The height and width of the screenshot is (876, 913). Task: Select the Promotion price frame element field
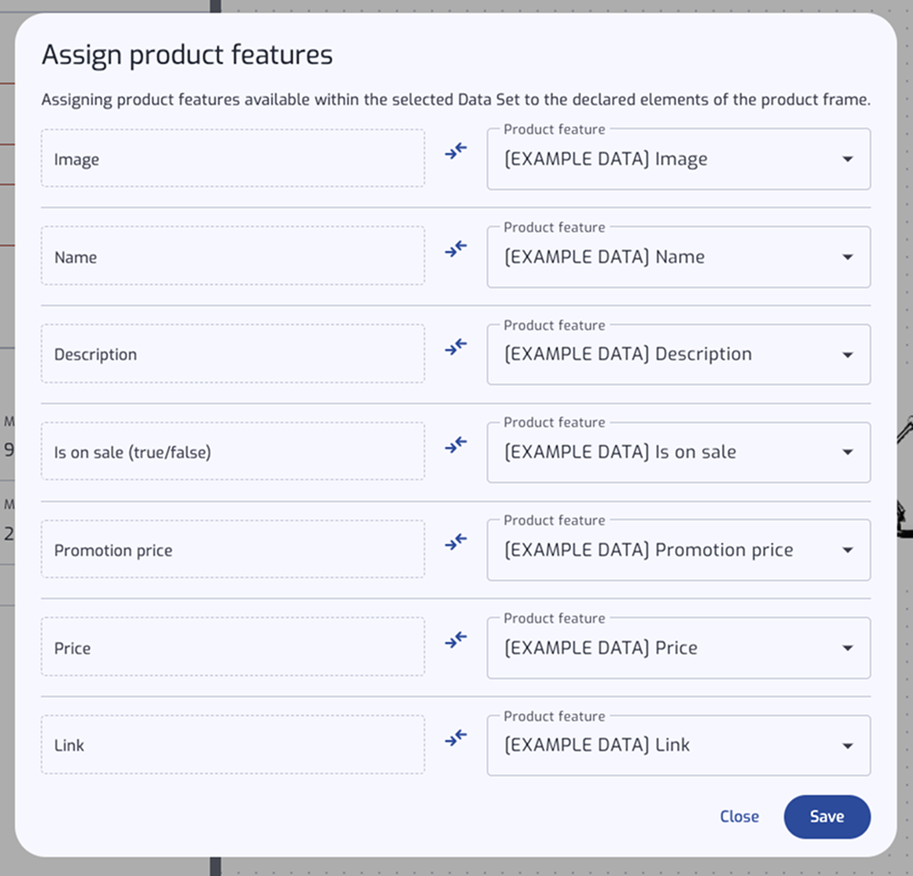click(233, 549)
